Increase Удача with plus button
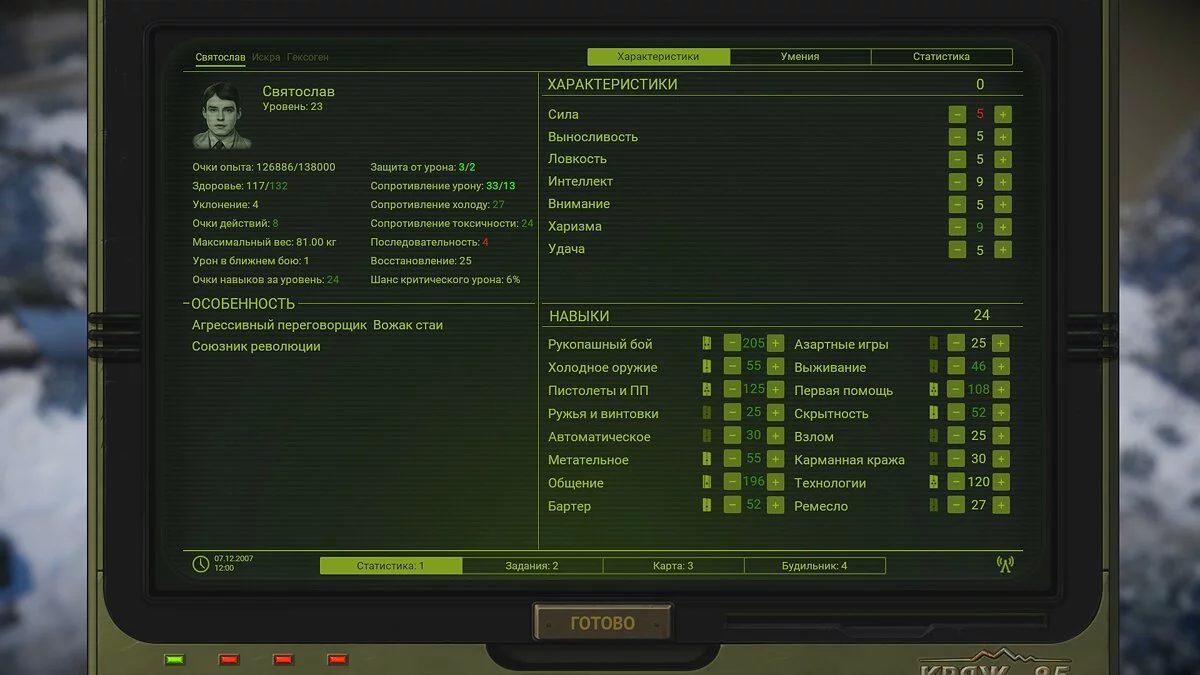The width and height of the screenshot is (1200, 675). click(x=1003, y=250)
